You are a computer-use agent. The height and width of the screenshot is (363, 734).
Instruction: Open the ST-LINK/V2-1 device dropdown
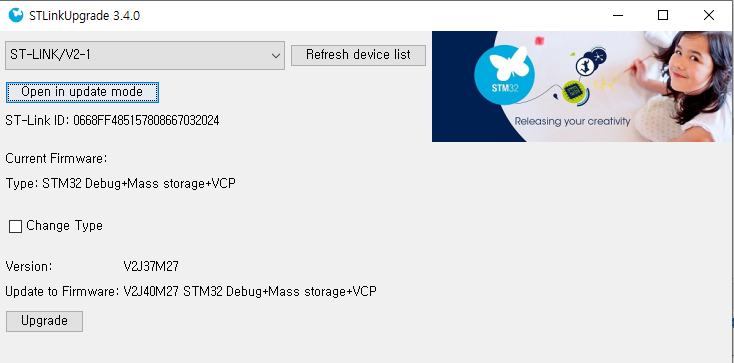[145, 55]
